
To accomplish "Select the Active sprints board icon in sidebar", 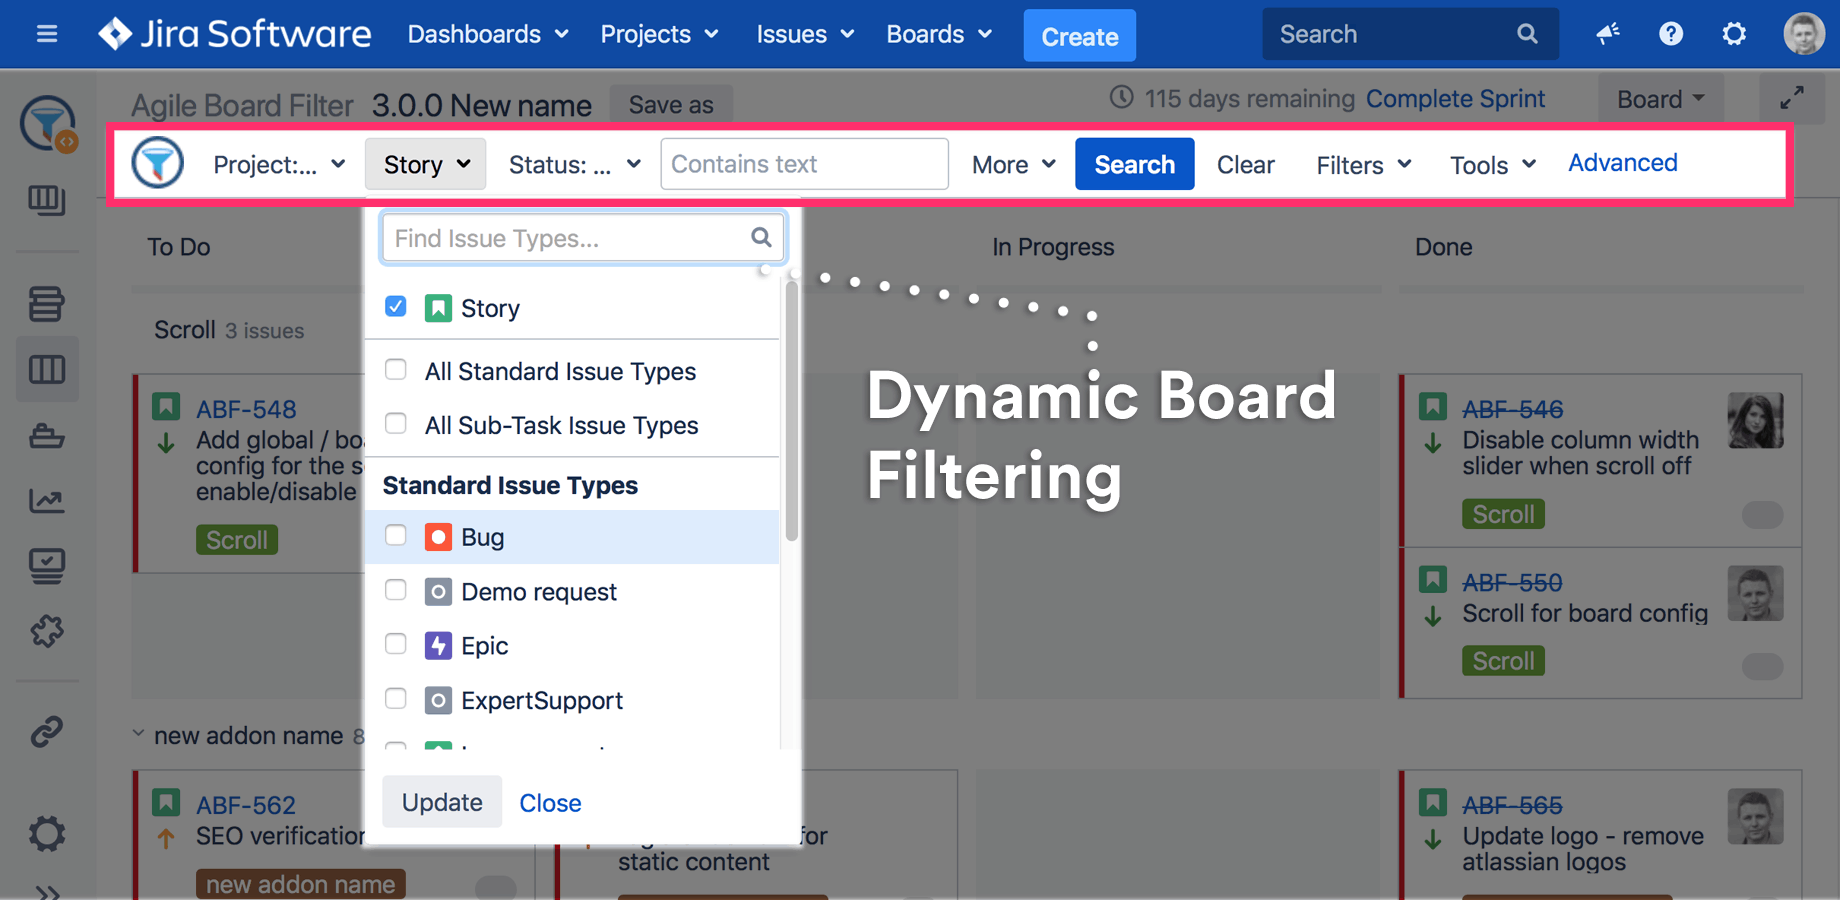I will tap(47, 369).
